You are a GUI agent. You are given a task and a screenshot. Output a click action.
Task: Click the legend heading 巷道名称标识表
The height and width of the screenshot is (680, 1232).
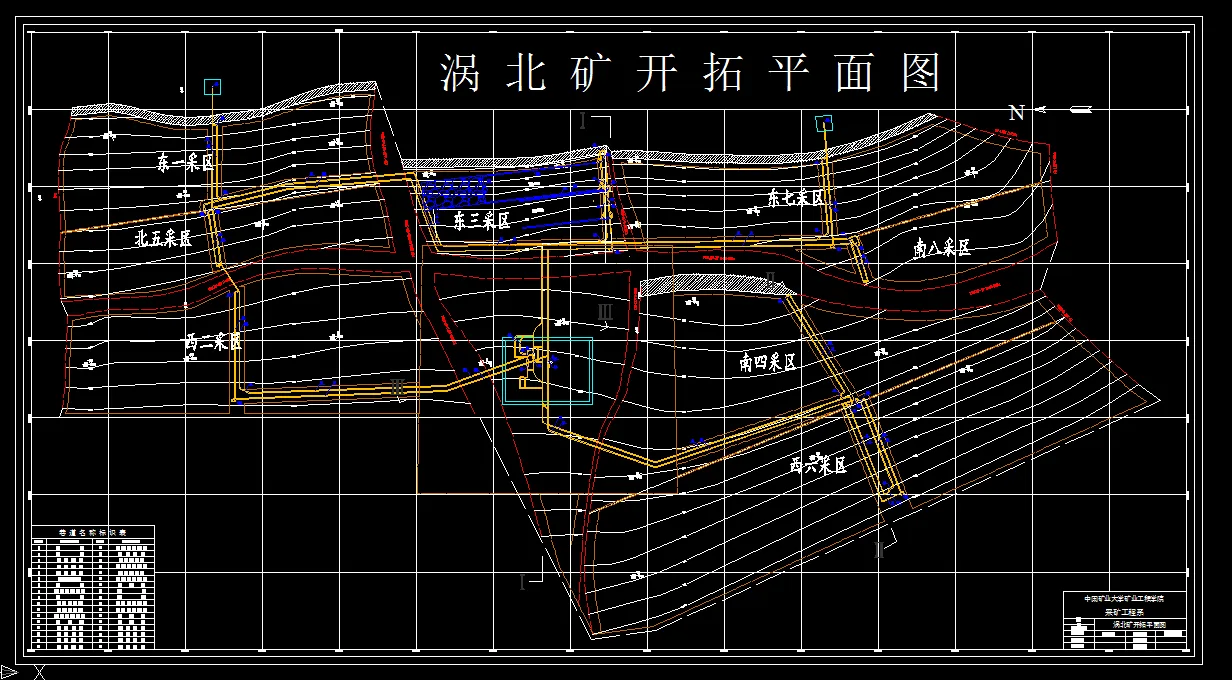coord(93,532)
